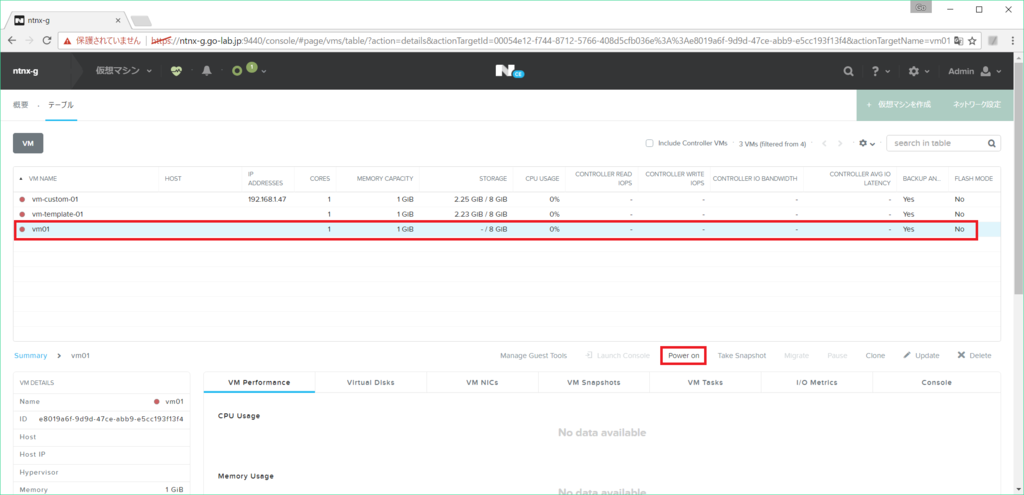Click Clone action

pyautogui.click(x=875, y=356)
